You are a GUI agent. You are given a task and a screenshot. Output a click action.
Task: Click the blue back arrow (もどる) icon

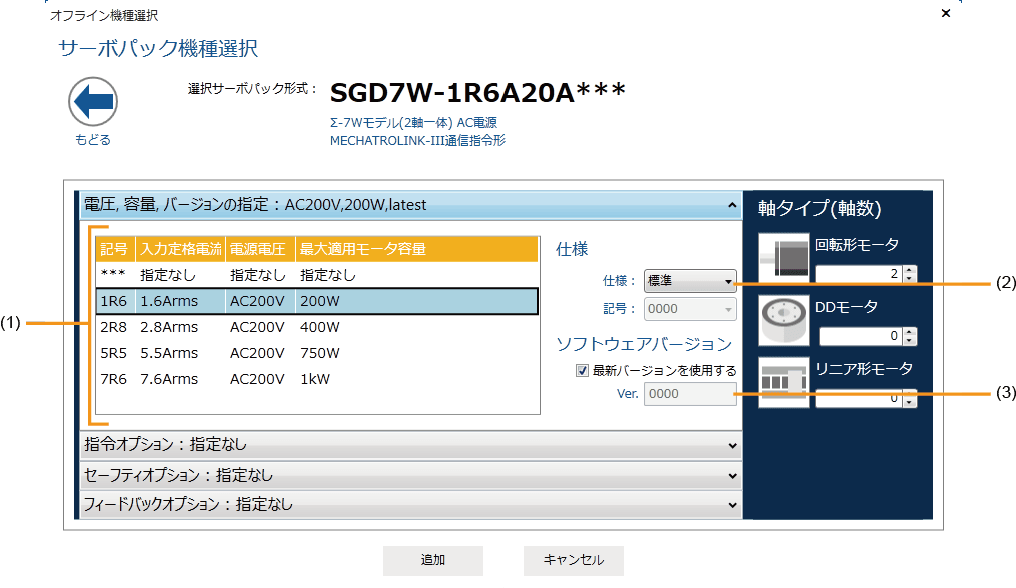pos(93,102)
